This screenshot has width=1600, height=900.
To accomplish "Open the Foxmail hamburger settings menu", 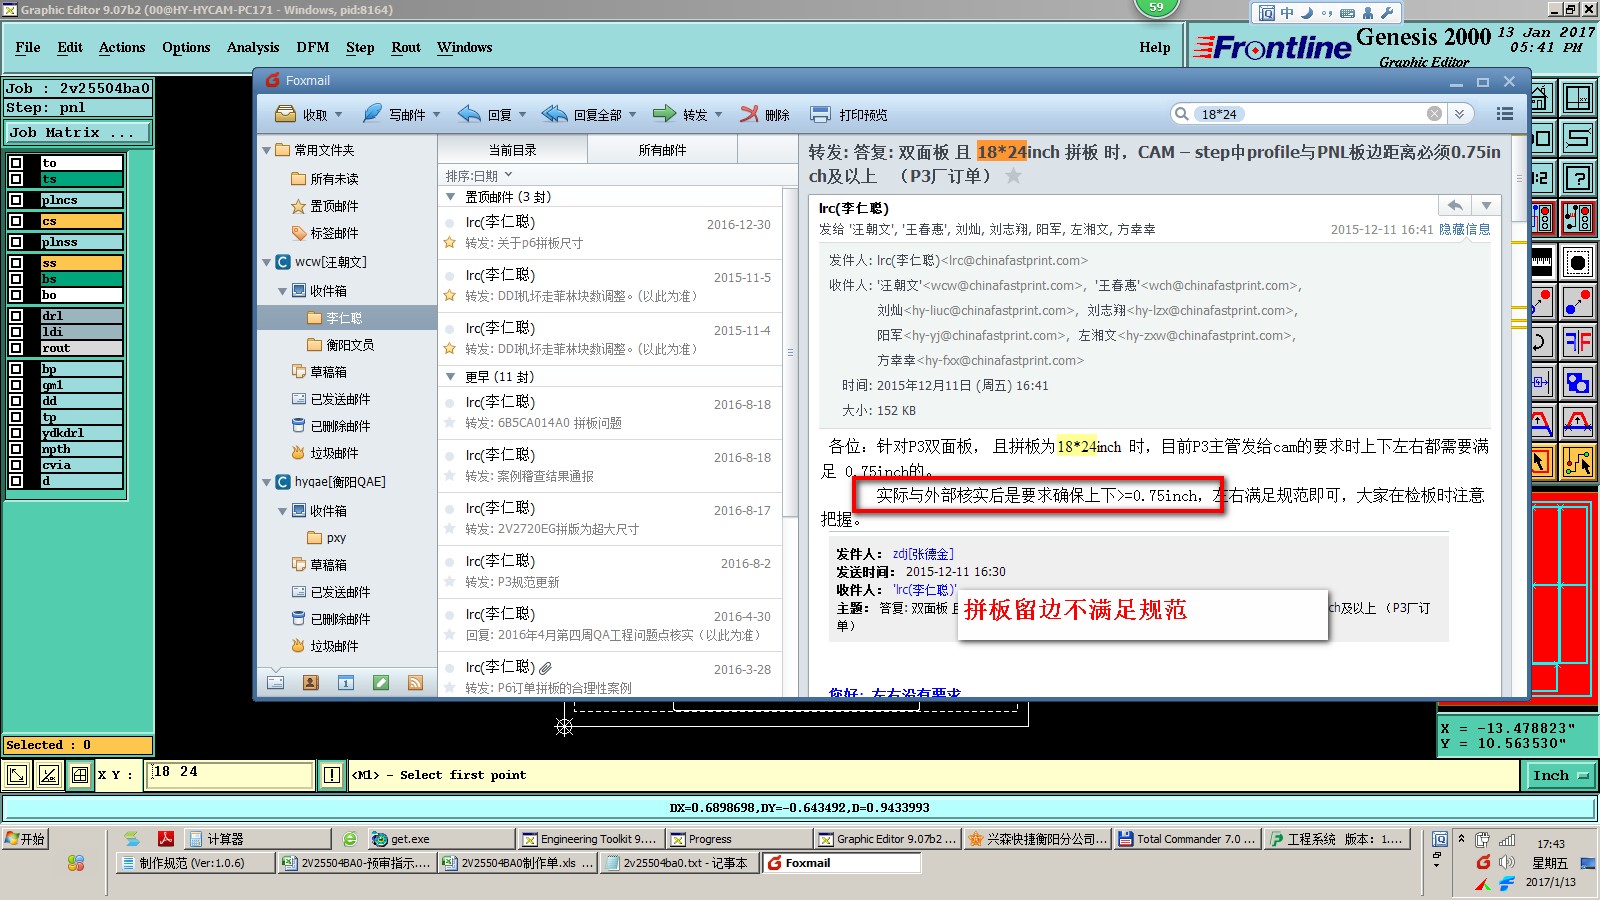I will coord(1504,114).
